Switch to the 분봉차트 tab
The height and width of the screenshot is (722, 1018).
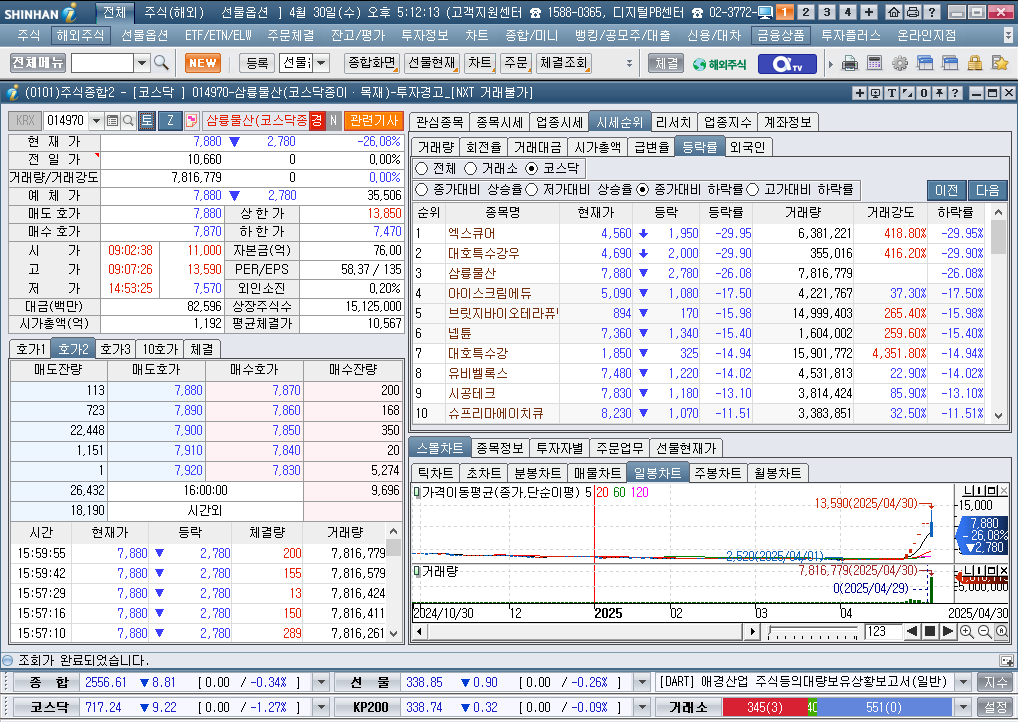(537, 473)
